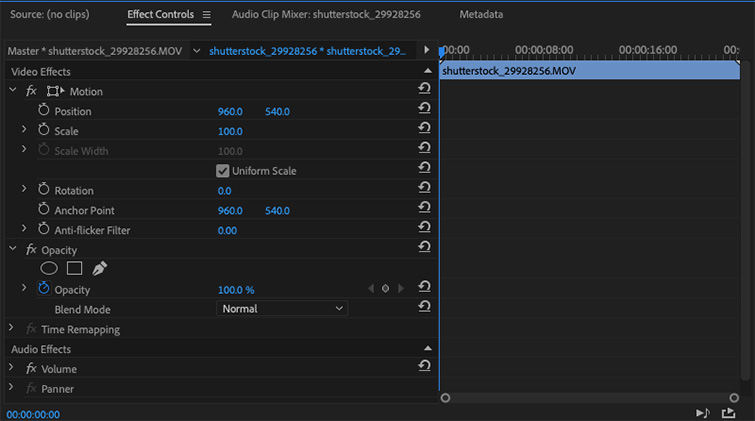
Task: Open the Blend Mode dropdown
Action: (x=282, y=309)
